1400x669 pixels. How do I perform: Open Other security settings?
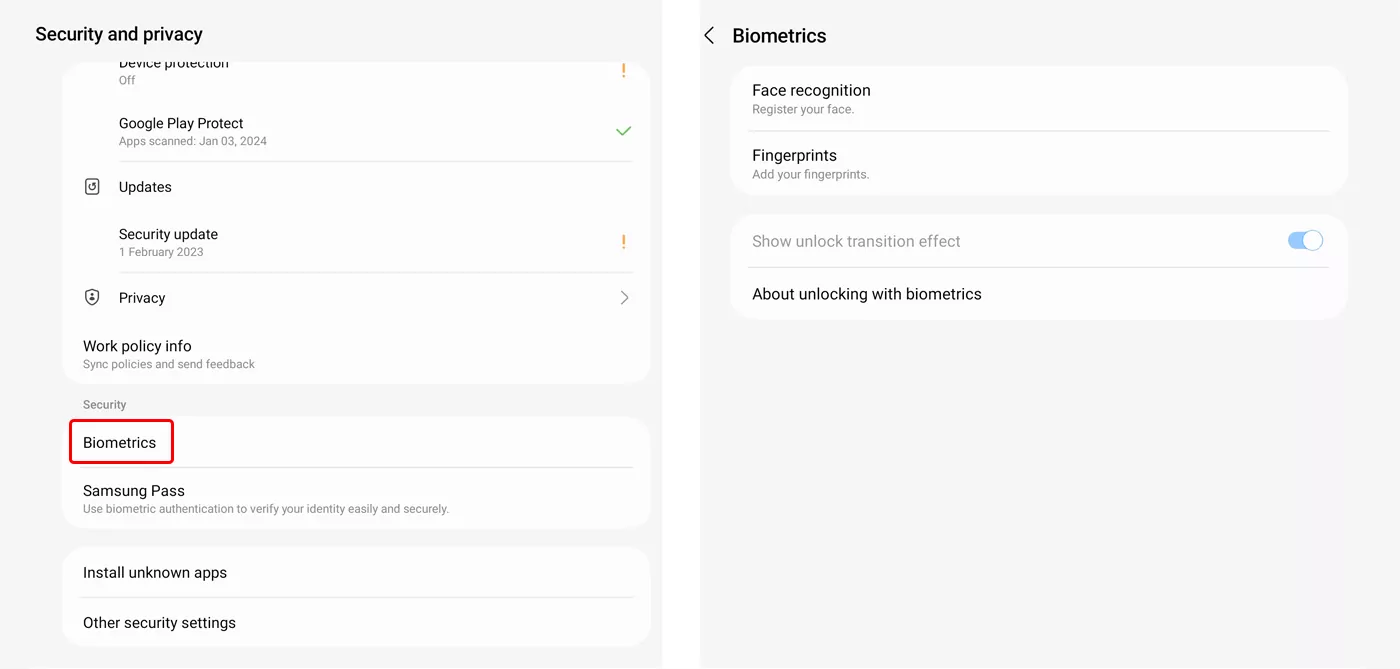pos(159,623)
